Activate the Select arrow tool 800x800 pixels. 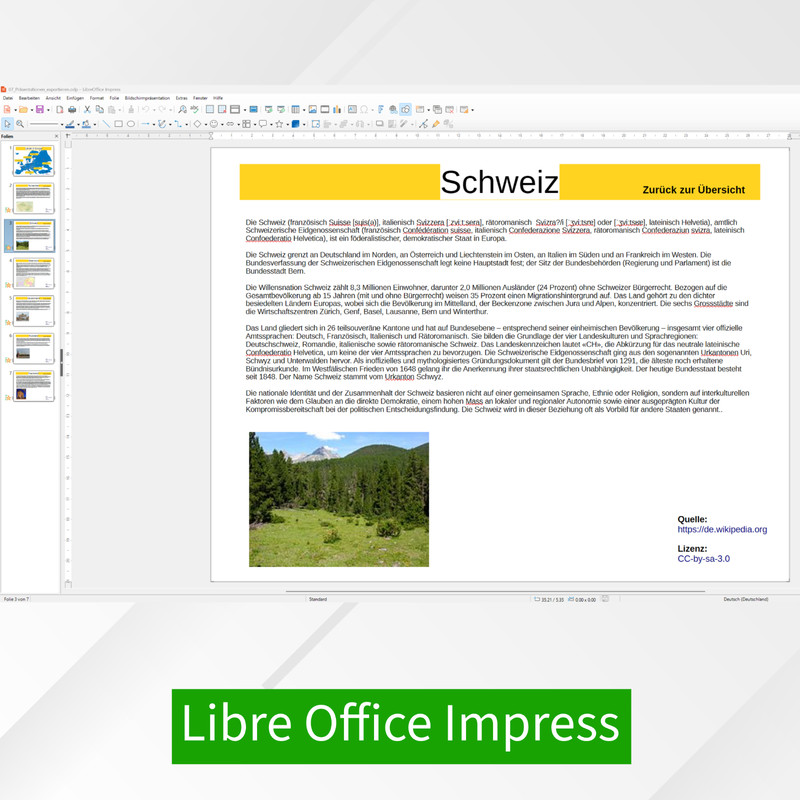pos(7,124)
